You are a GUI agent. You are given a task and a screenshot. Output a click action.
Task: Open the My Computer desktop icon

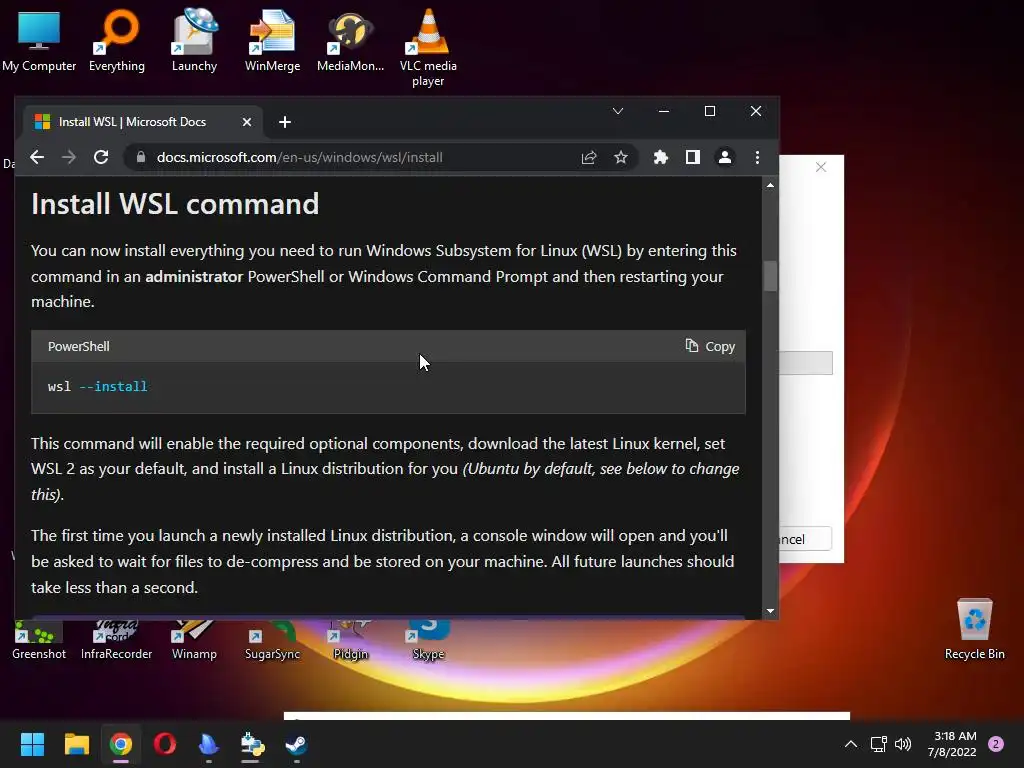(39, 40)
